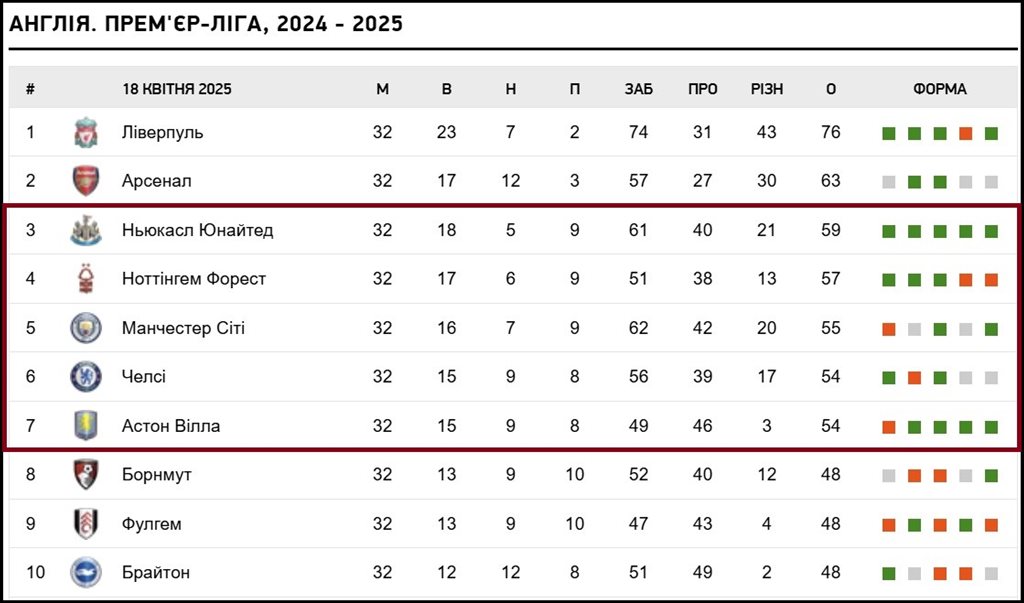1024x603 pixels.
Task: Select the Nottingham Forest tree crest
Action: 86,279
